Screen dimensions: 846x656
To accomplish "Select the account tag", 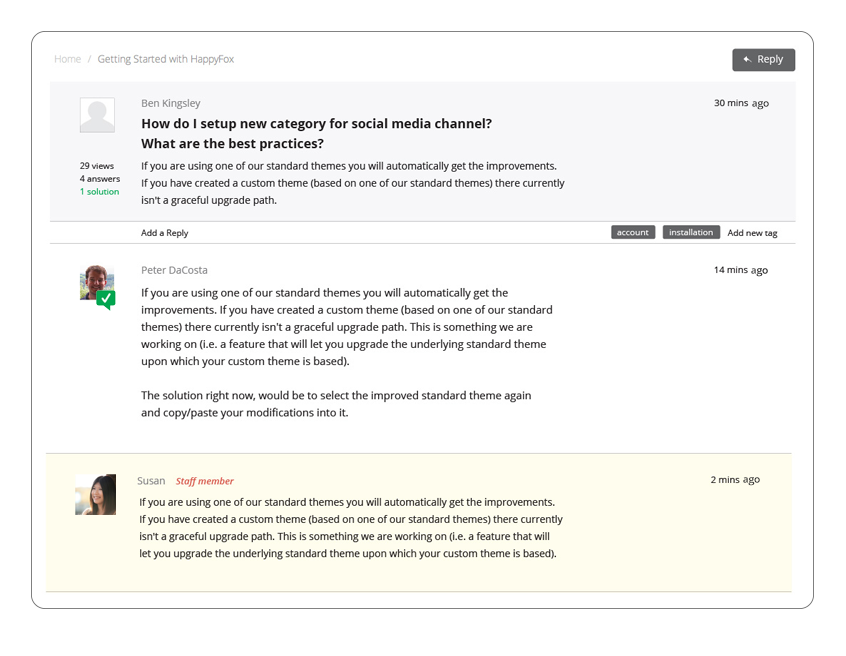I will (633, 232).
